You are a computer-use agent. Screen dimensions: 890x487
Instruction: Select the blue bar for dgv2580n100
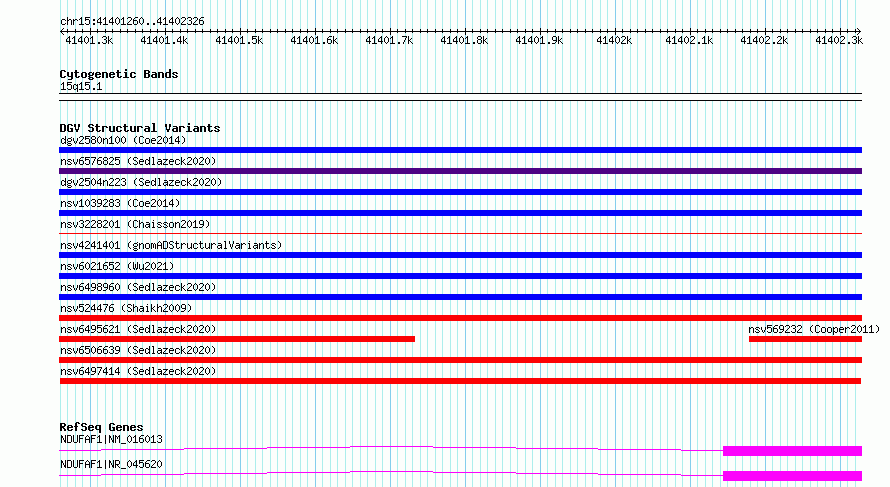(x=460, y=150)
